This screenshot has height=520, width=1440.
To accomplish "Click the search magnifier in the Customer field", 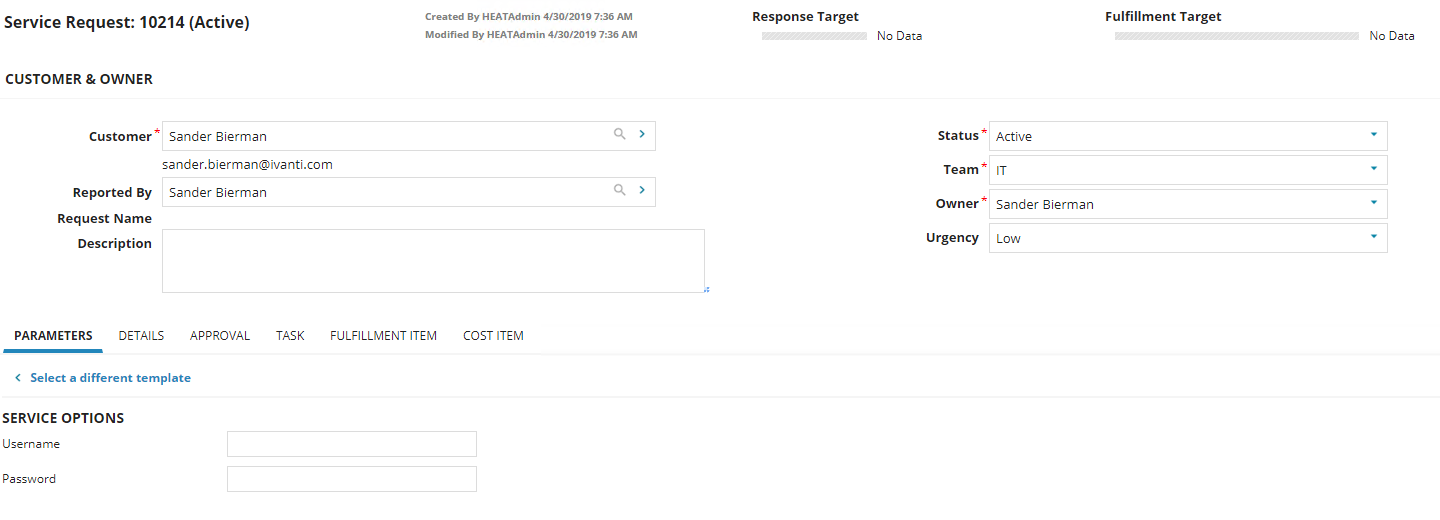I will 620,134.
